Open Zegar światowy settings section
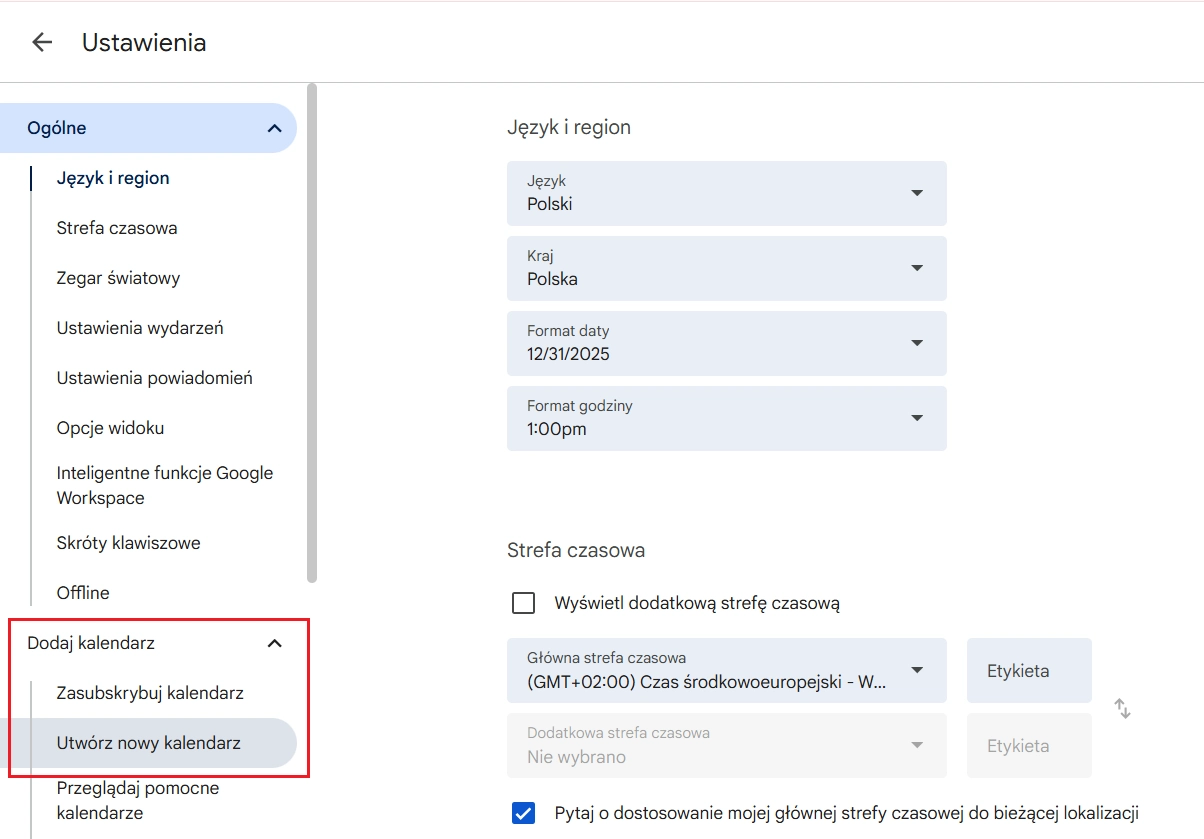The width and height of the screenshot is (1204, 839). (118, 278)
